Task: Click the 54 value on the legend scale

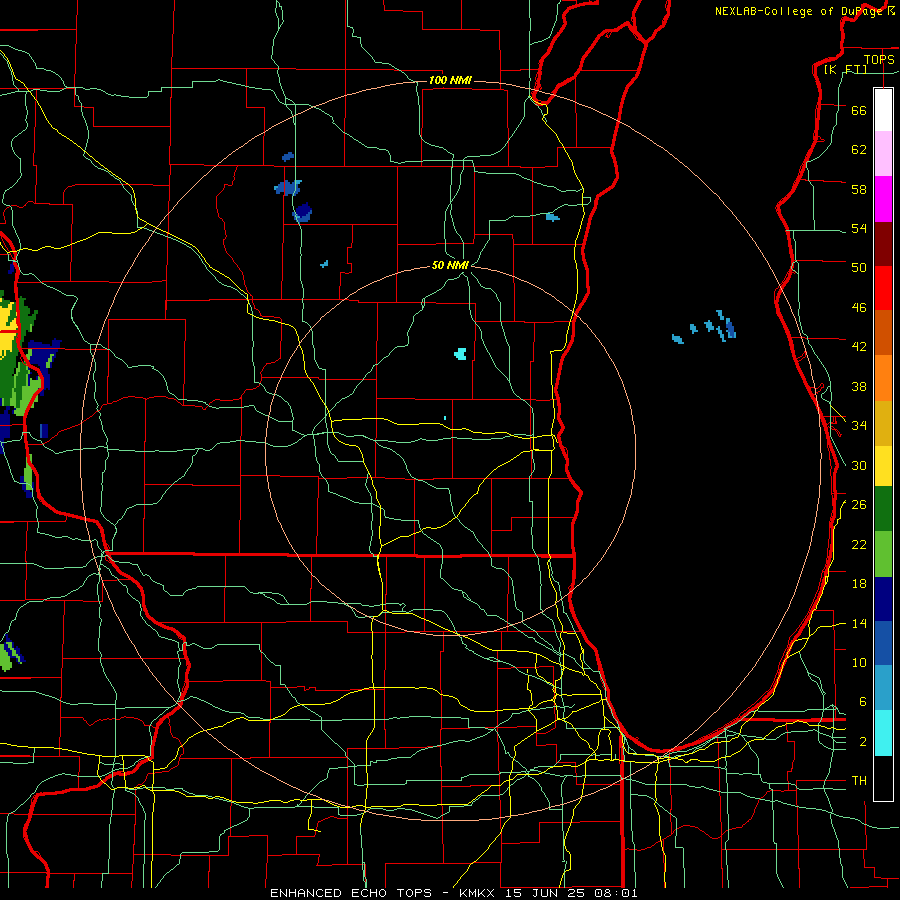Action: [859, 229]
